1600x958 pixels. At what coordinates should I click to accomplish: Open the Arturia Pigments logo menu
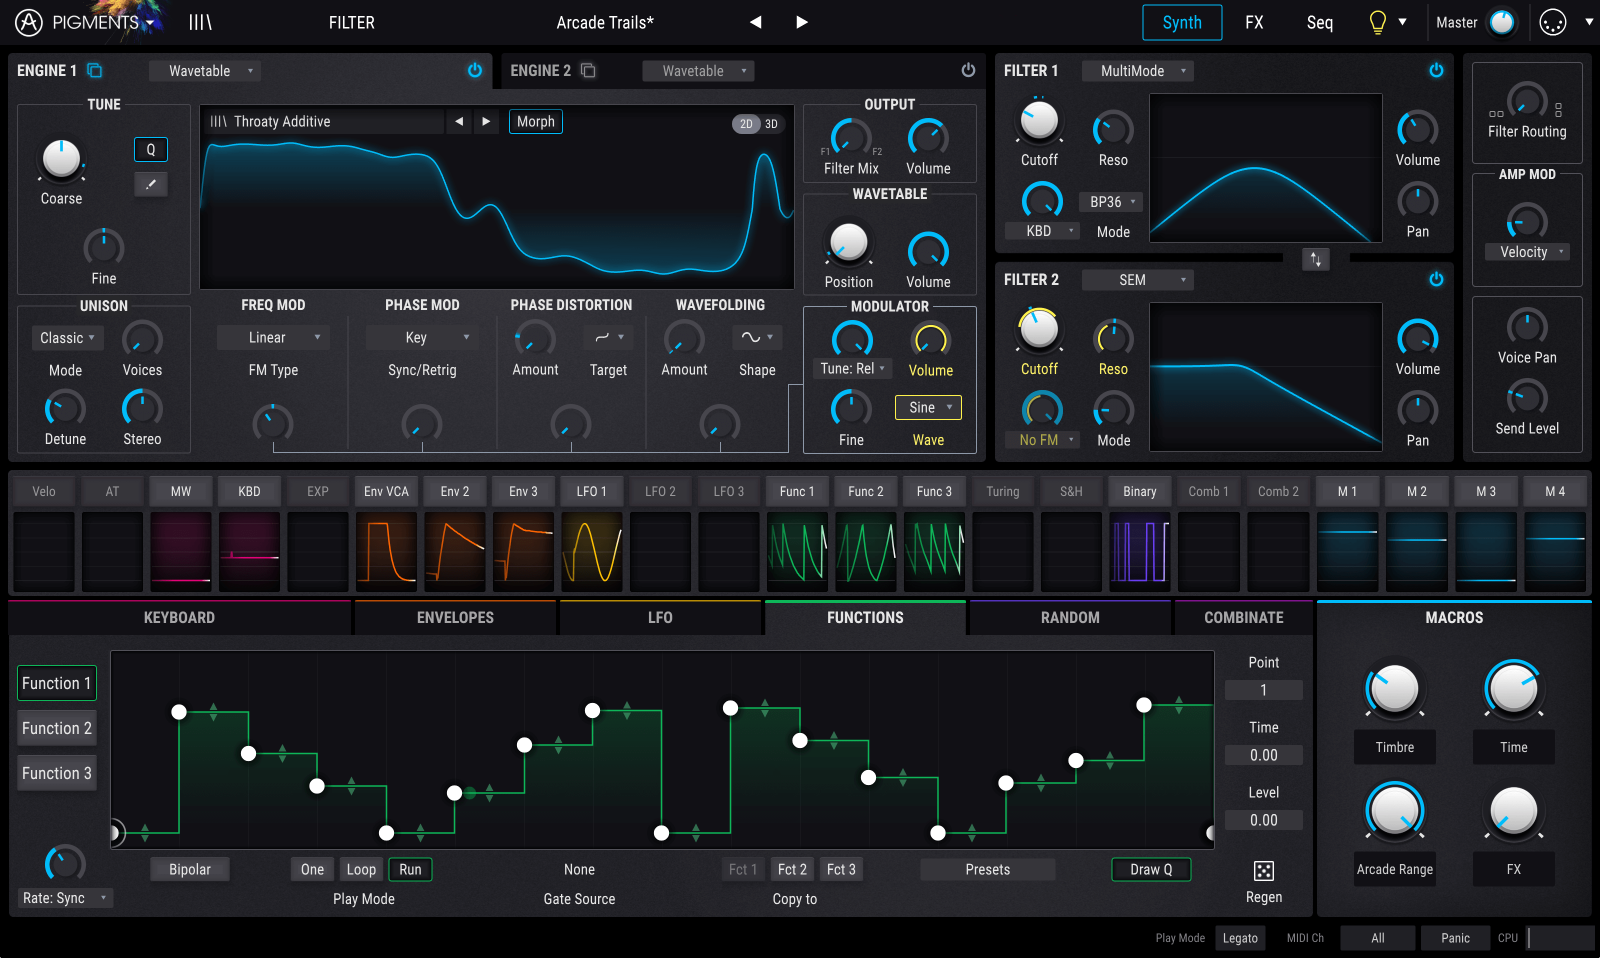pos(85,22)
